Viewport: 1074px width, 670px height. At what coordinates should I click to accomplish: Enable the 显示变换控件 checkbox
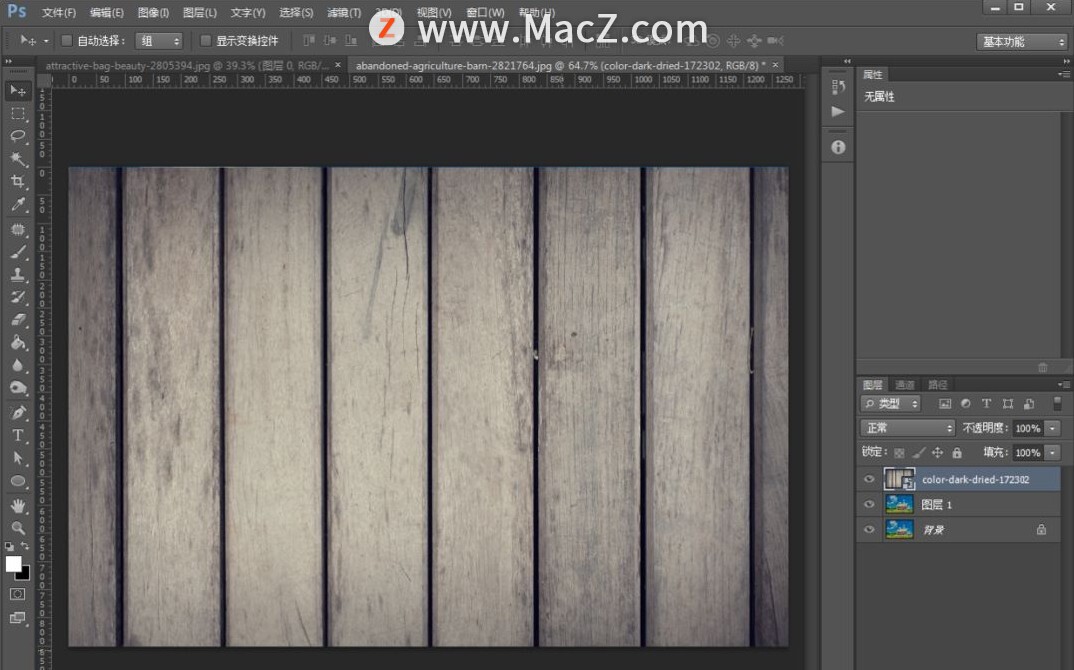coord(205,41)
